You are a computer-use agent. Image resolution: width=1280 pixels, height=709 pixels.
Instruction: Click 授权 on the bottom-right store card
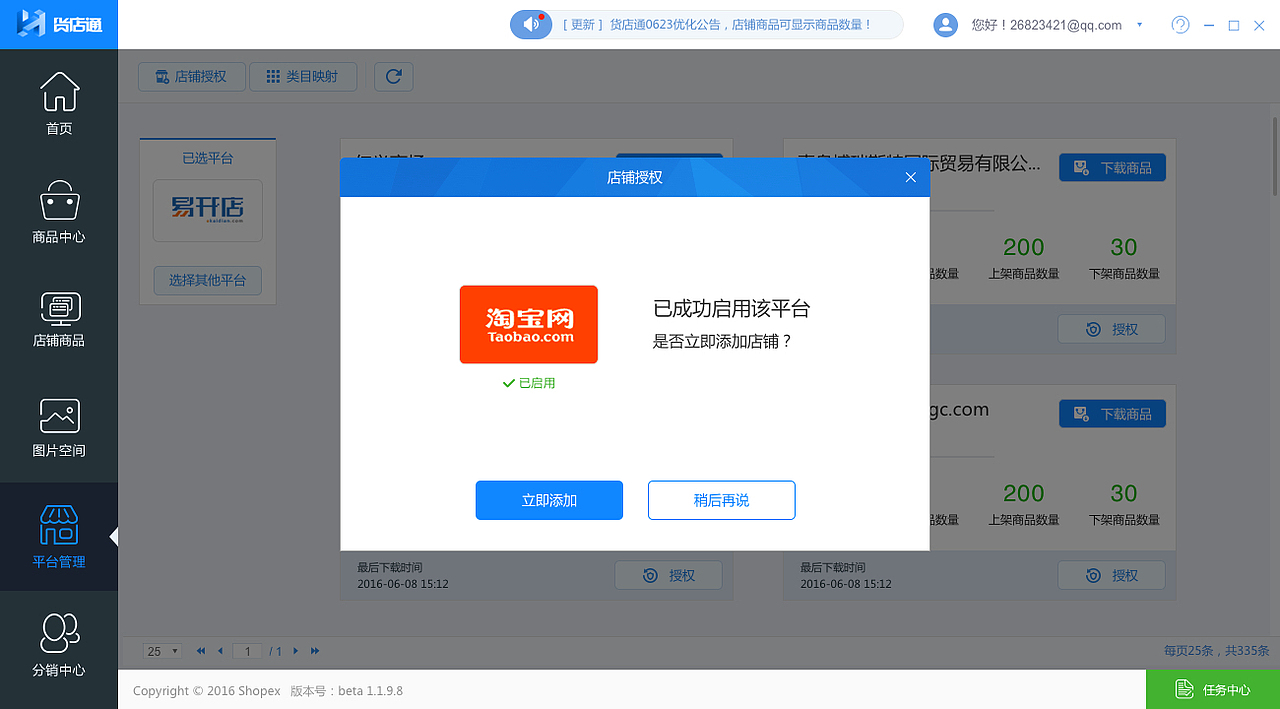[1112, 575]
